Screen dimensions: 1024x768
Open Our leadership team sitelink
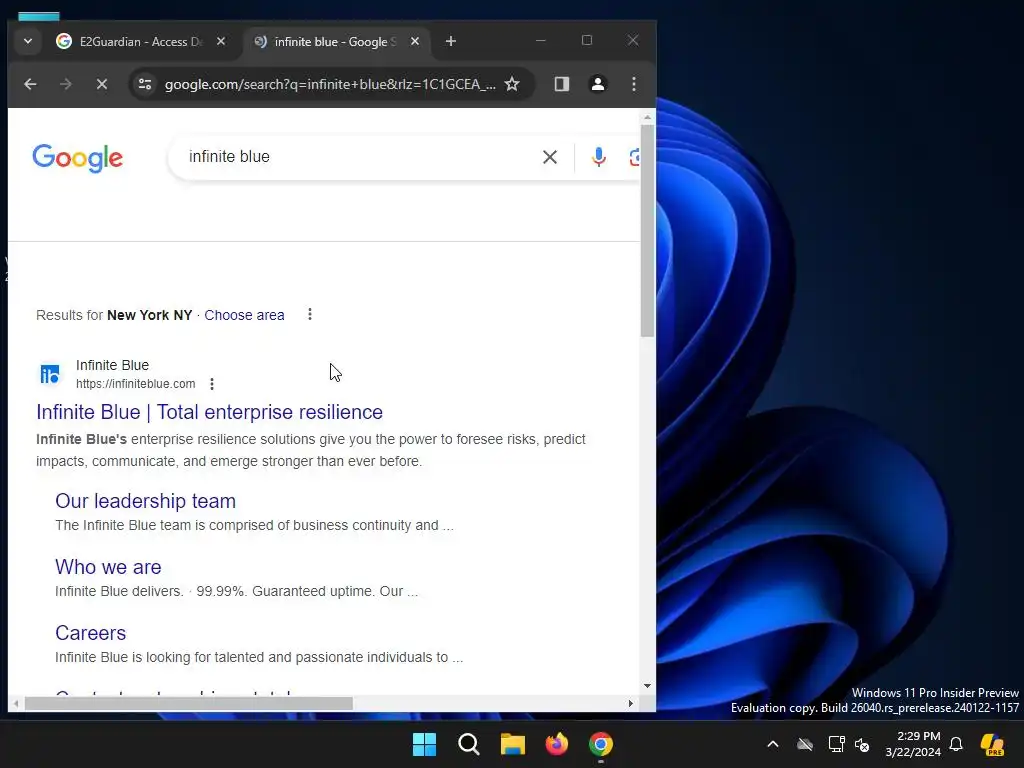click(x=146, y=501)
